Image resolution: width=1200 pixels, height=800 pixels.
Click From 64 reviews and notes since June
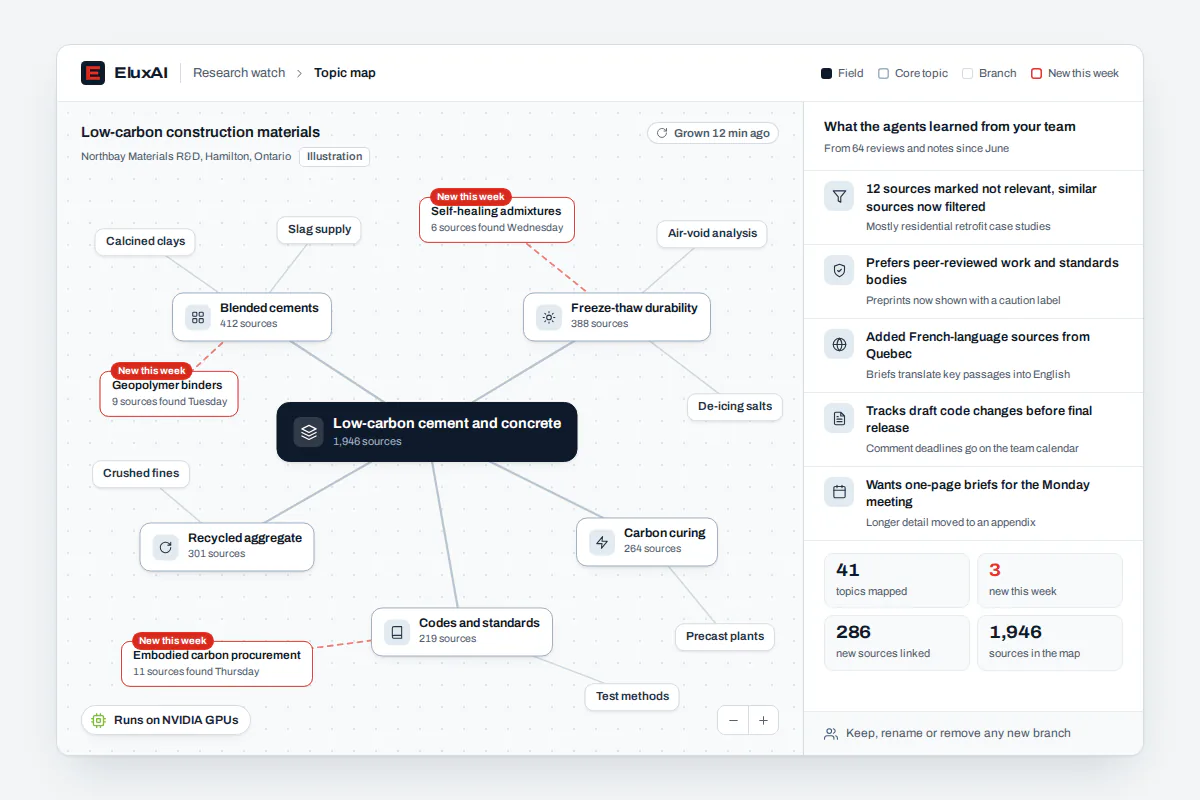point(916,148)
